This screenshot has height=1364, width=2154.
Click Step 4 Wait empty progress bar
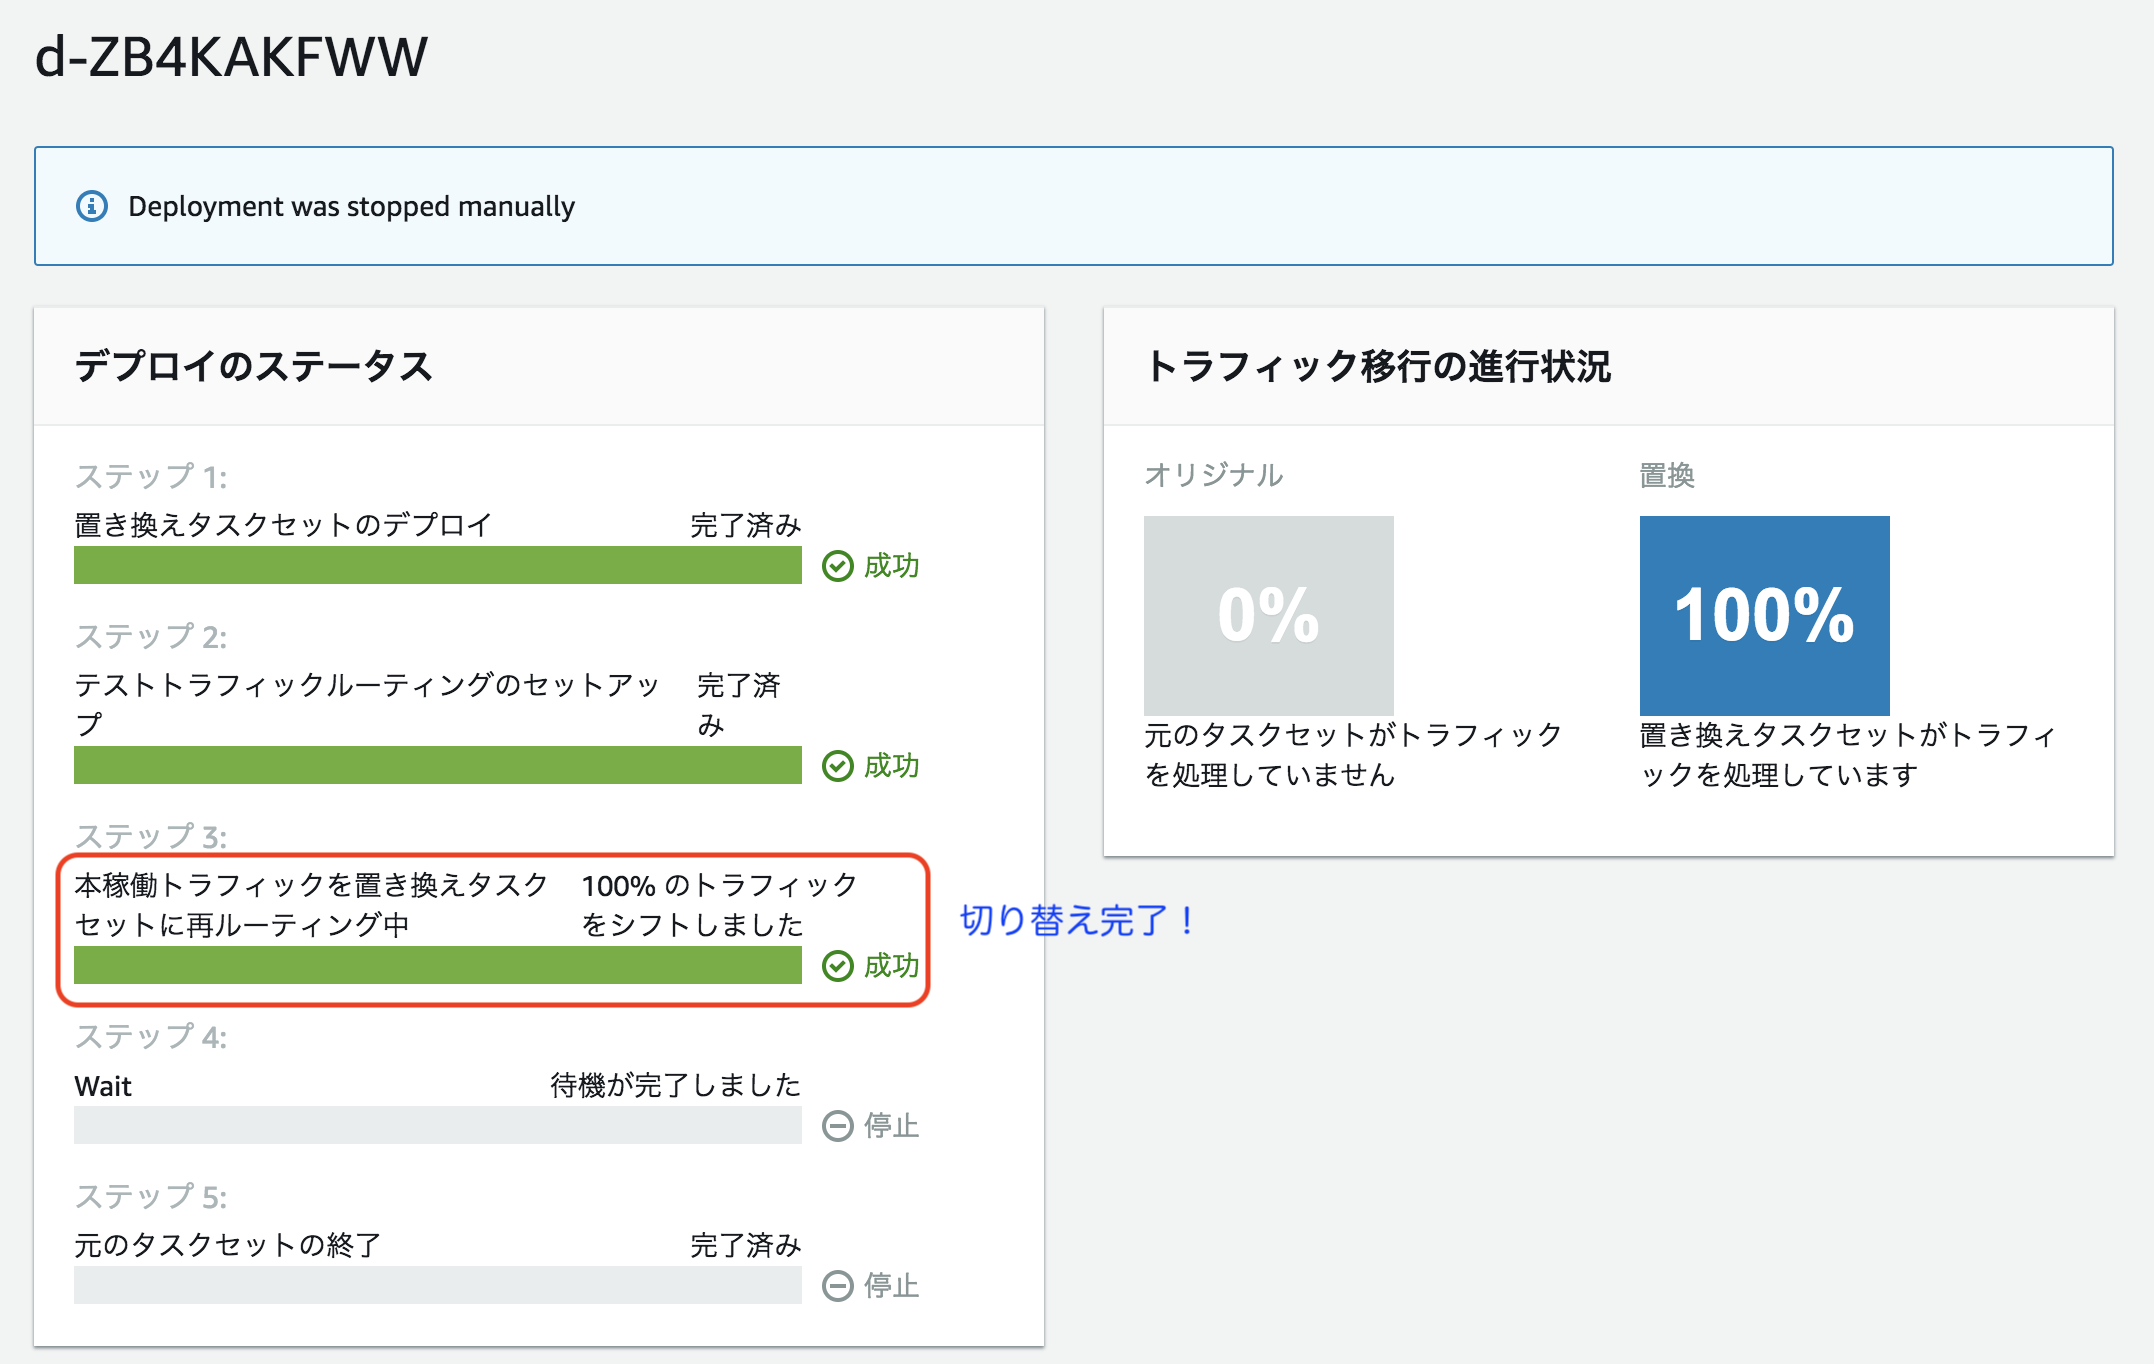pos(437,1125)
